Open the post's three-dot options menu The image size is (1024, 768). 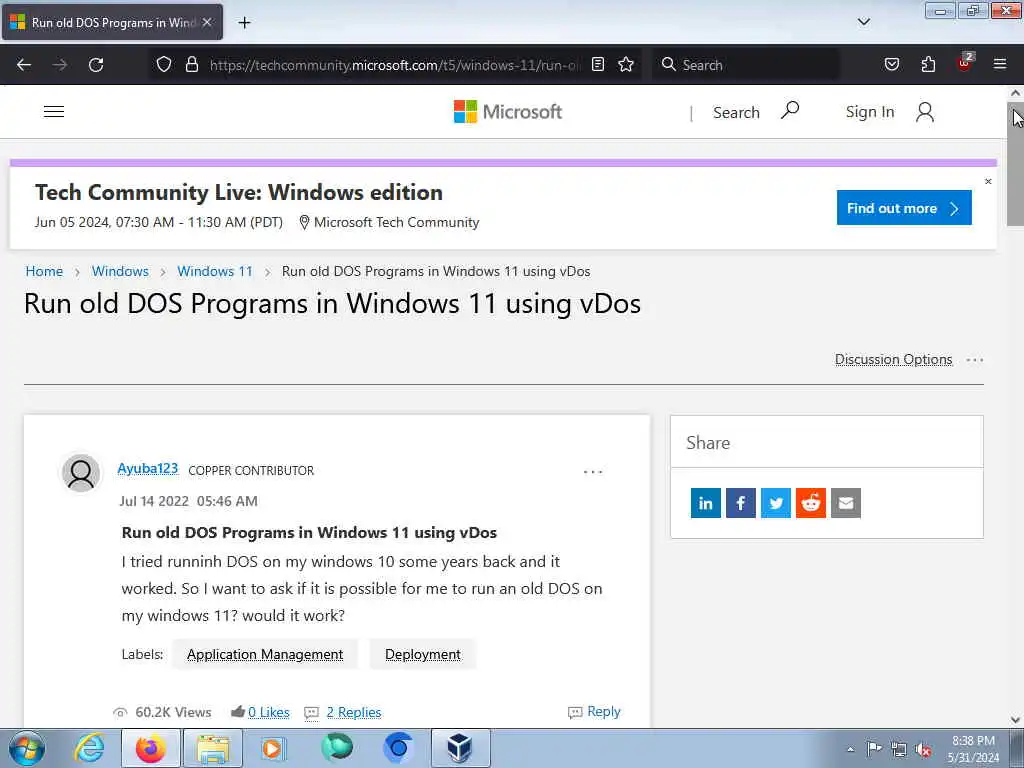pos(593,472)
